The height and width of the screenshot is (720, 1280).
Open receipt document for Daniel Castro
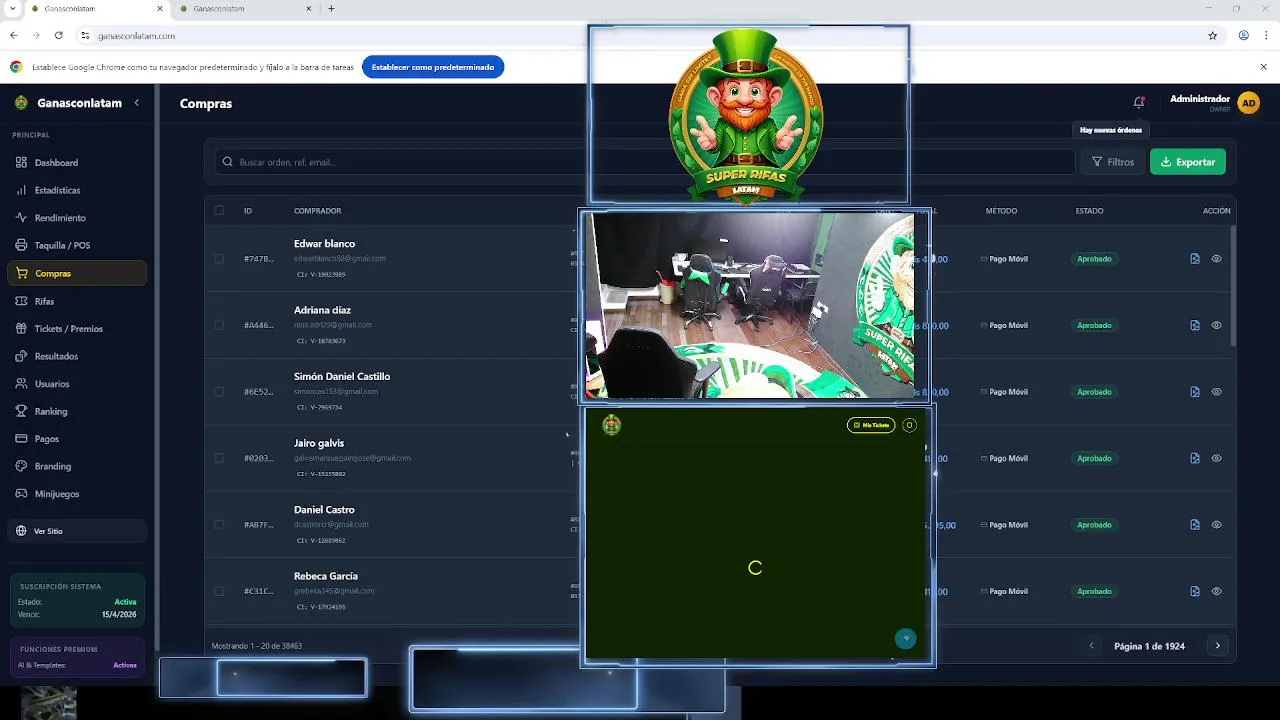pos(1195,525)
